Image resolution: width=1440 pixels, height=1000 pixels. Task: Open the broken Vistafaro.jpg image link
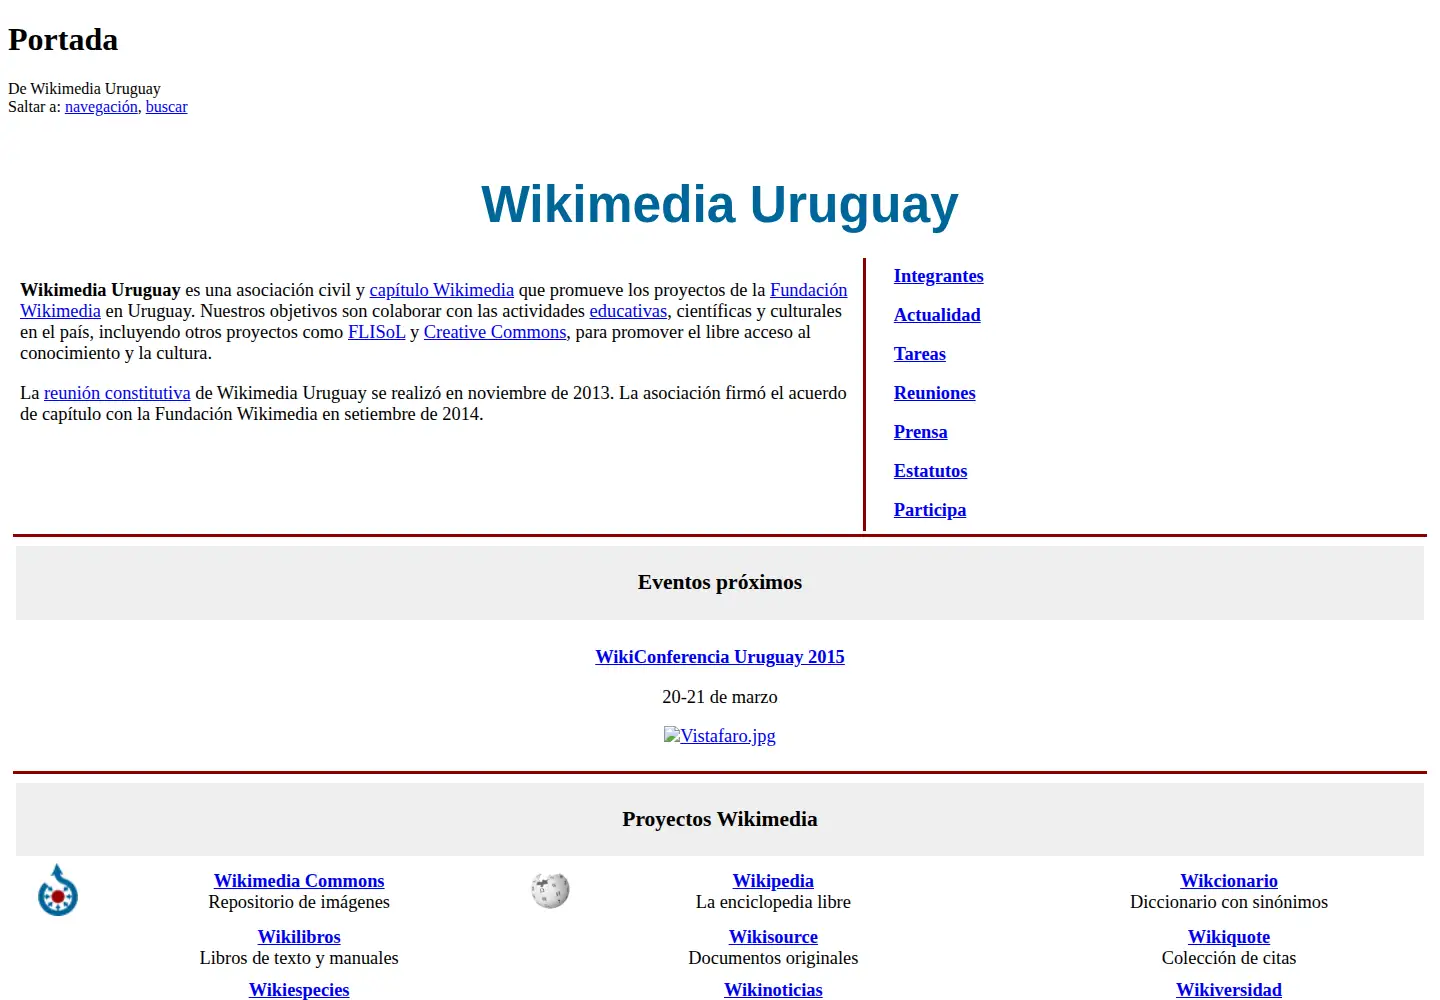click(720, 736)
